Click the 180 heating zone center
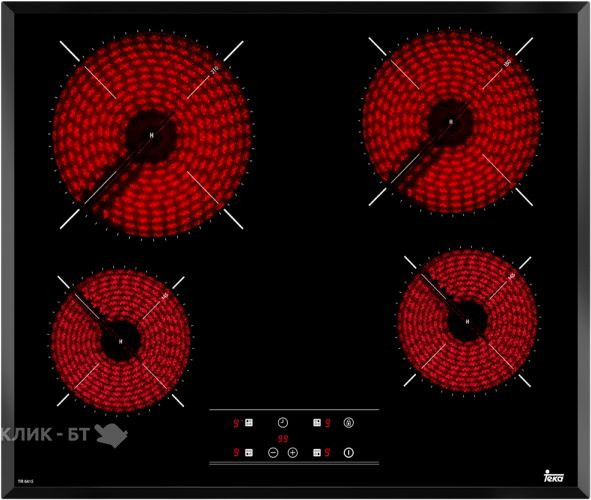The height and width of the screenshot is (500, 591). 451,121
